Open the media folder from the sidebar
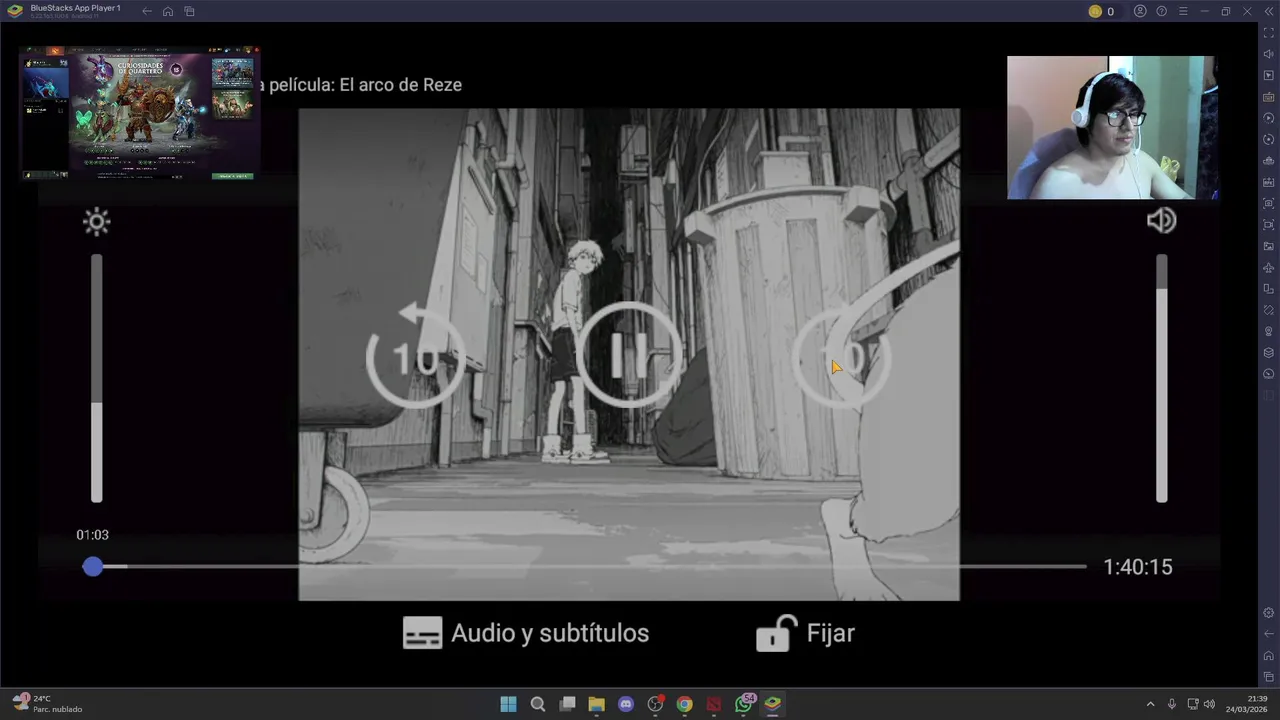This screenshot has height=720, width=1280. tap(1269, 246)
